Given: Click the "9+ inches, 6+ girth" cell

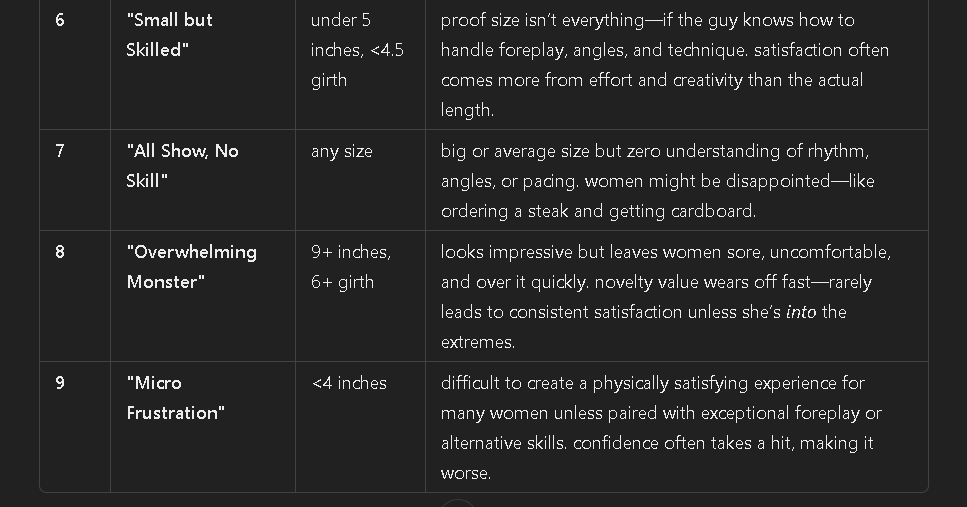Looking at the screenshot, I should tap(350, 267).
